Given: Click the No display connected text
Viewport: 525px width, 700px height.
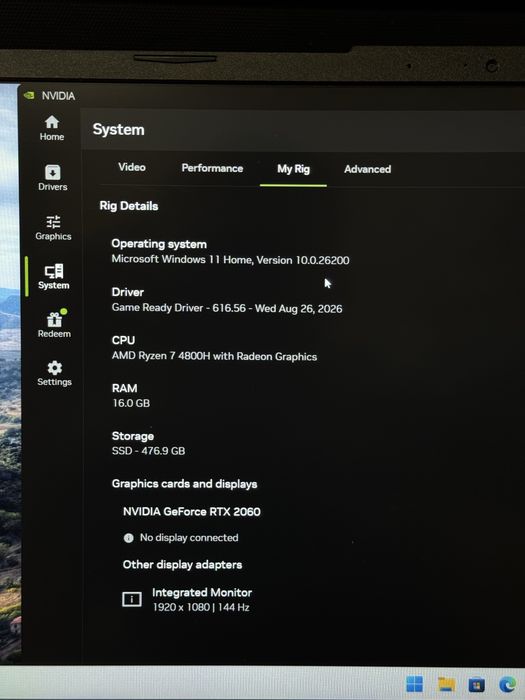Looking at the screenshot, I should point(189,538).
